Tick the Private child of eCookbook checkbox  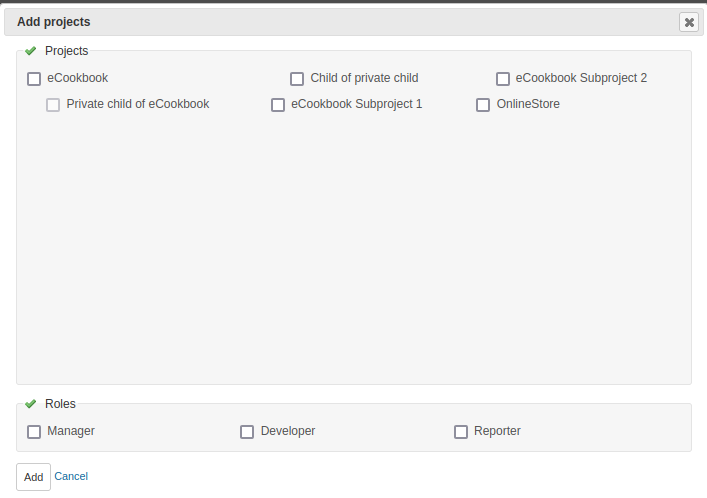coord(53,105)
